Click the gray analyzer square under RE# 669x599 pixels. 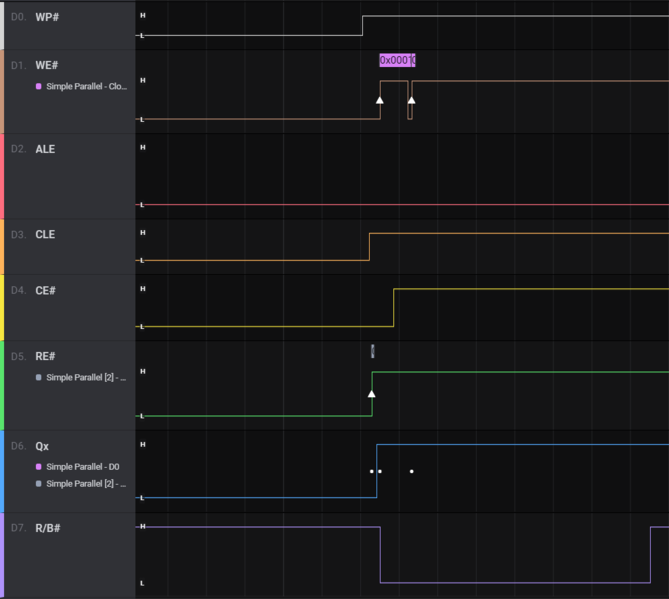tap(39, 378)
